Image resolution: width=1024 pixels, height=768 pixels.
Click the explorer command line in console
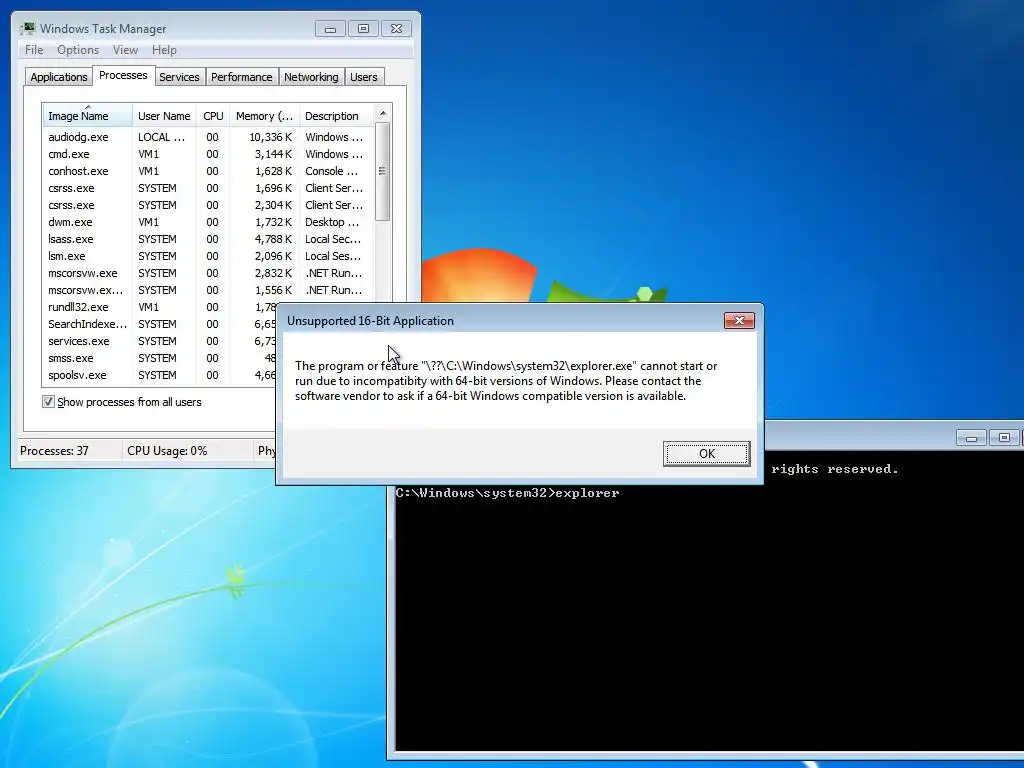pos(507,493)
